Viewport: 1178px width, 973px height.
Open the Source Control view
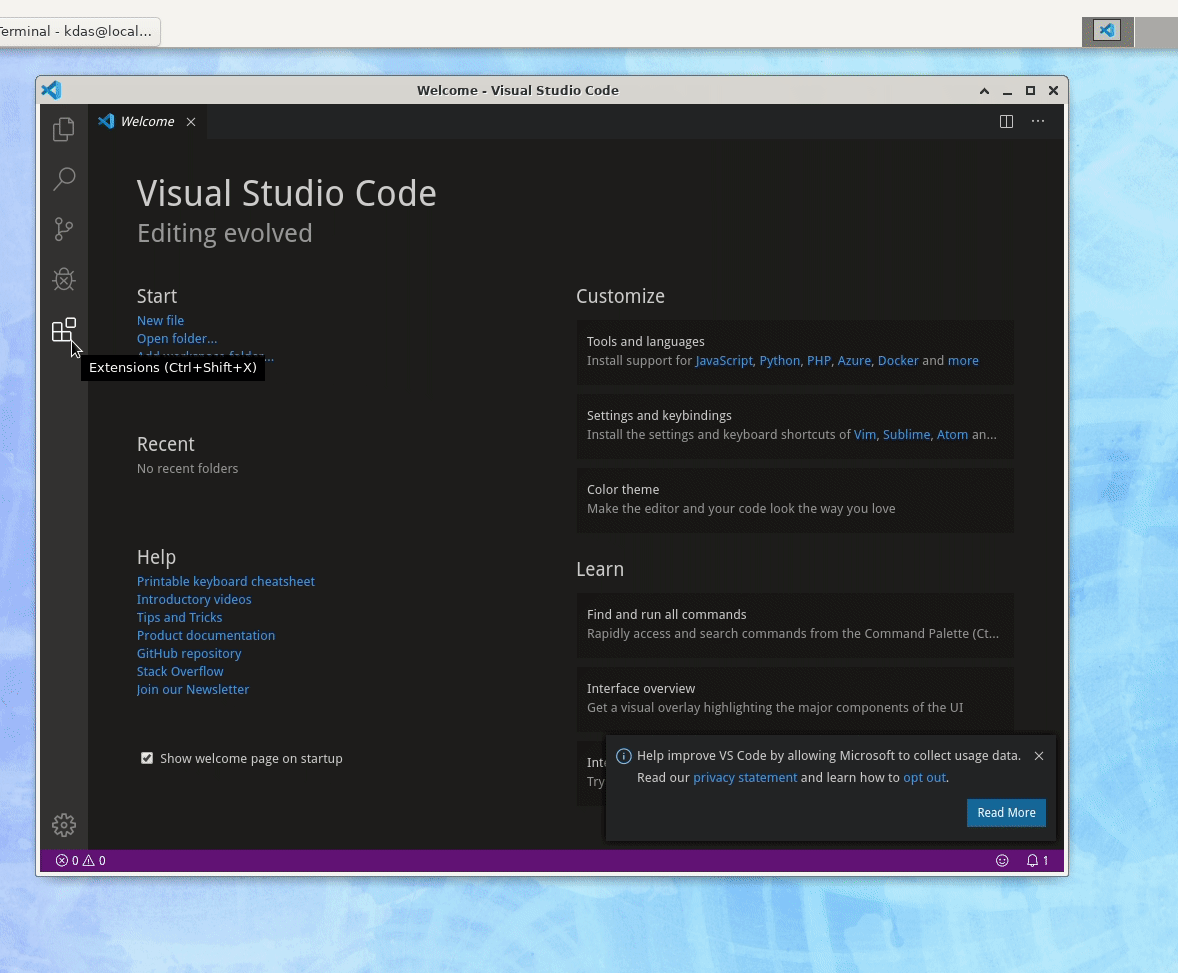(x=64, y=229)
